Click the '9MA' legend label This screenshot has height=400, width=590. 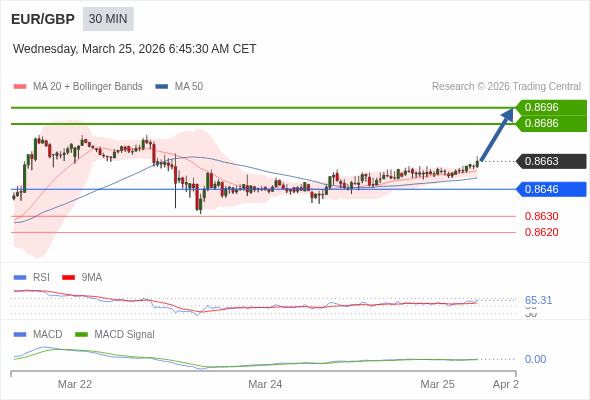92,278
